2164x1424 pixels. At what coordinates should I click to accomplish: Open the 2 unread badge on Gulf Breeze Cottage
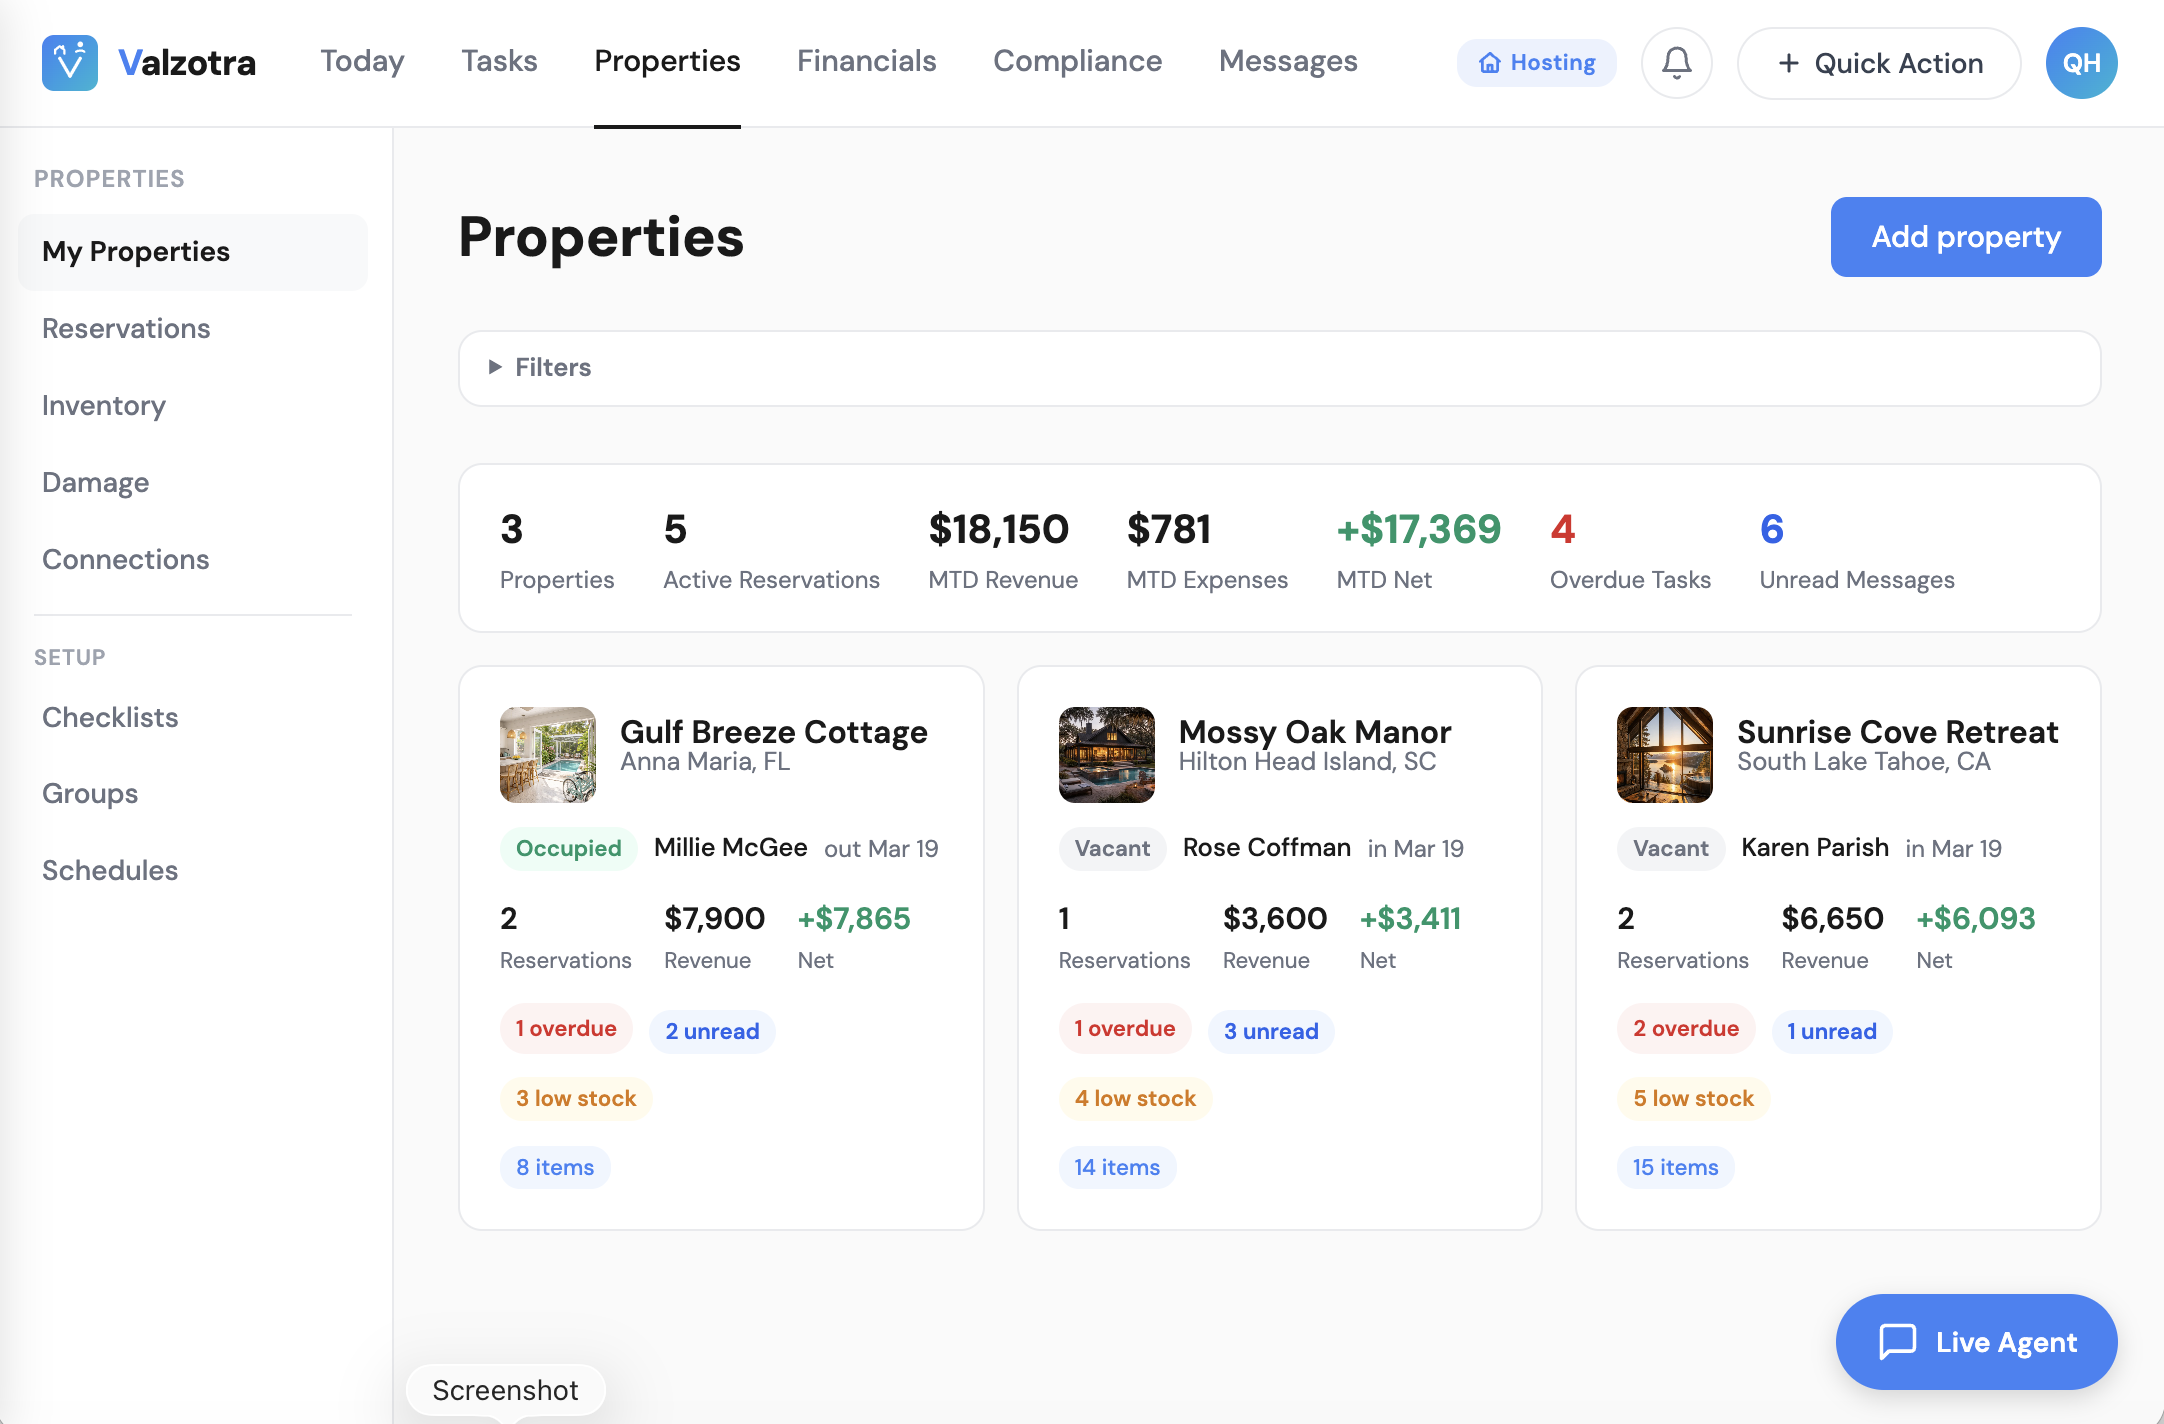[x=711, y=1030]
